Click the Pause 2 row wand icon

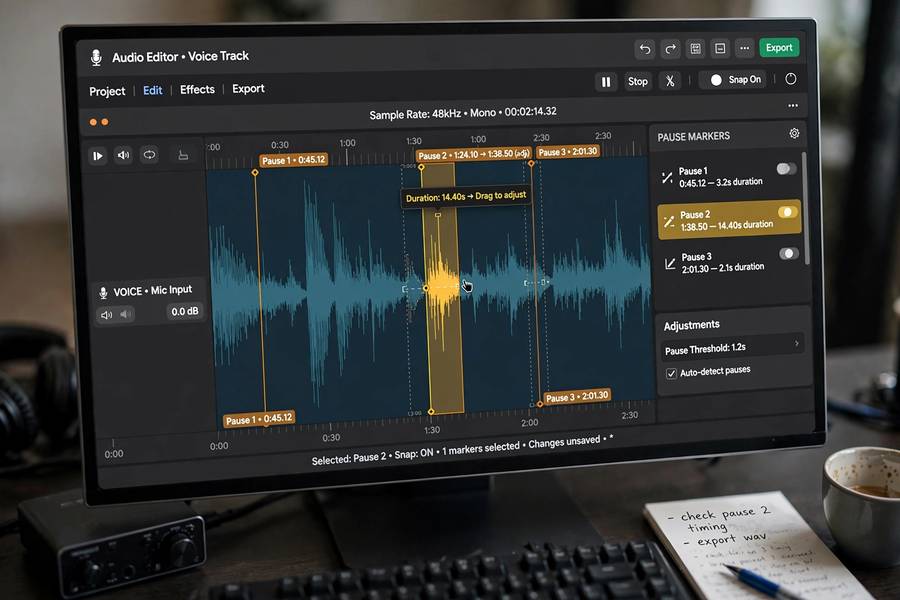(669, 221)
